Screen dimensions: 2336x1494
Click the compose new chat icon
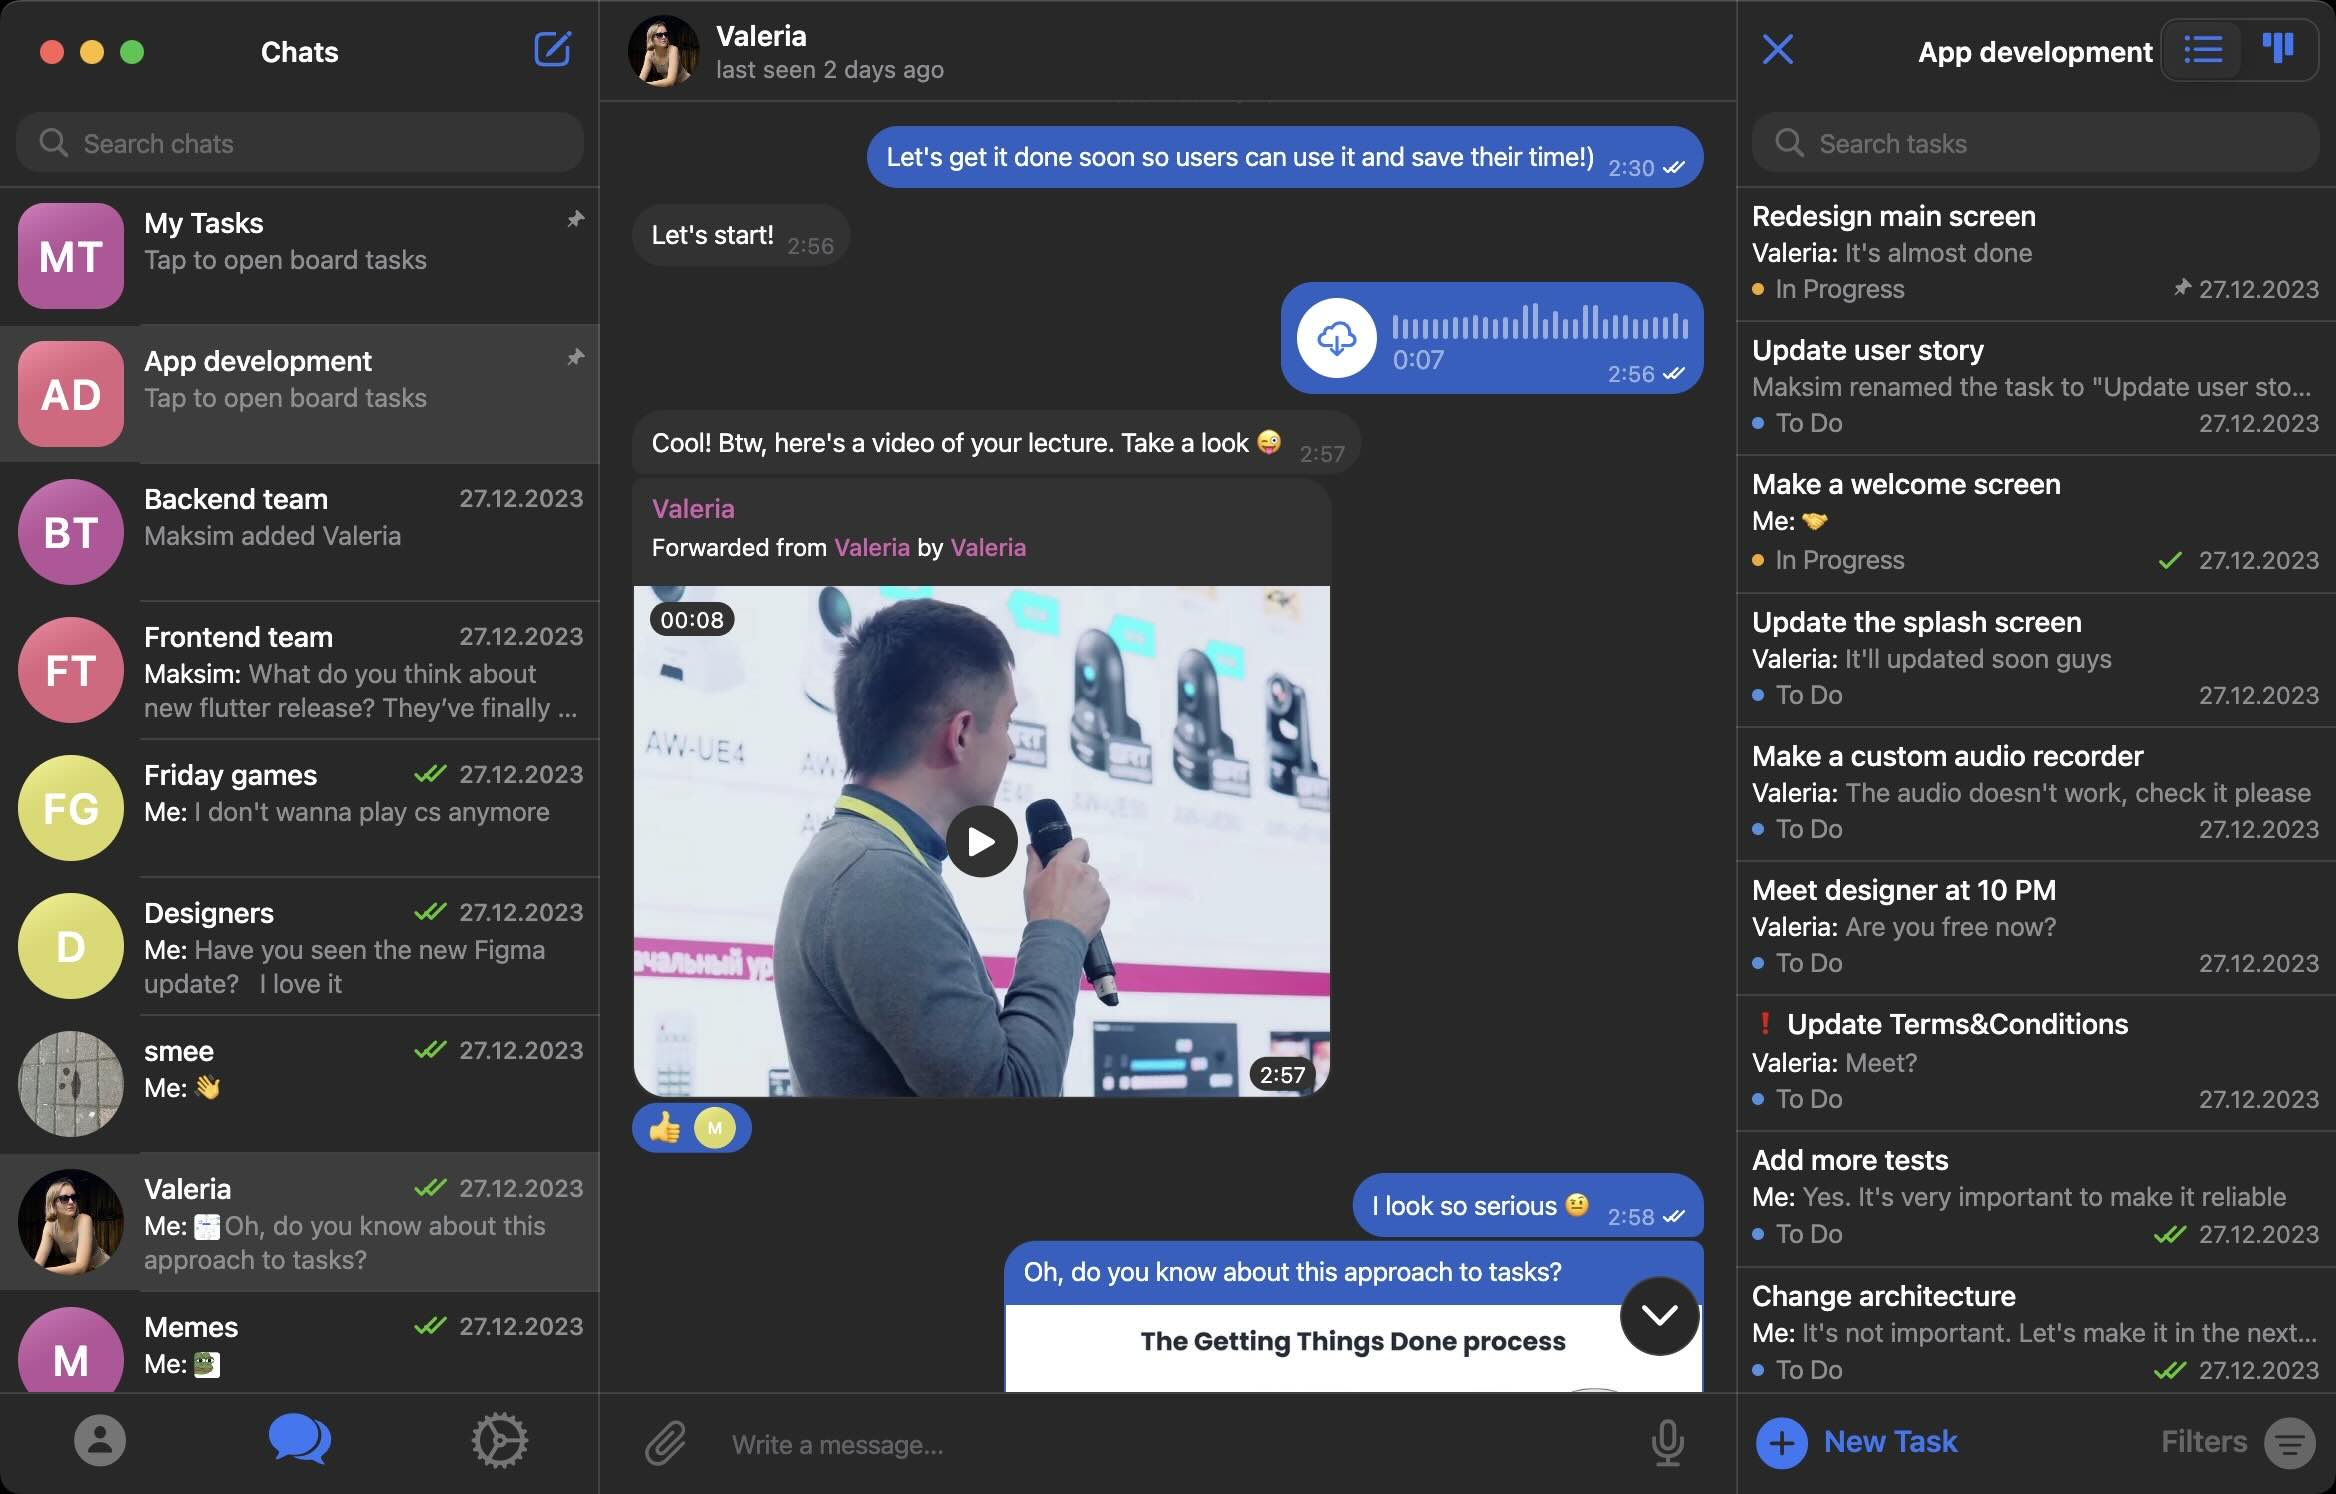click(x=552, y=49)
